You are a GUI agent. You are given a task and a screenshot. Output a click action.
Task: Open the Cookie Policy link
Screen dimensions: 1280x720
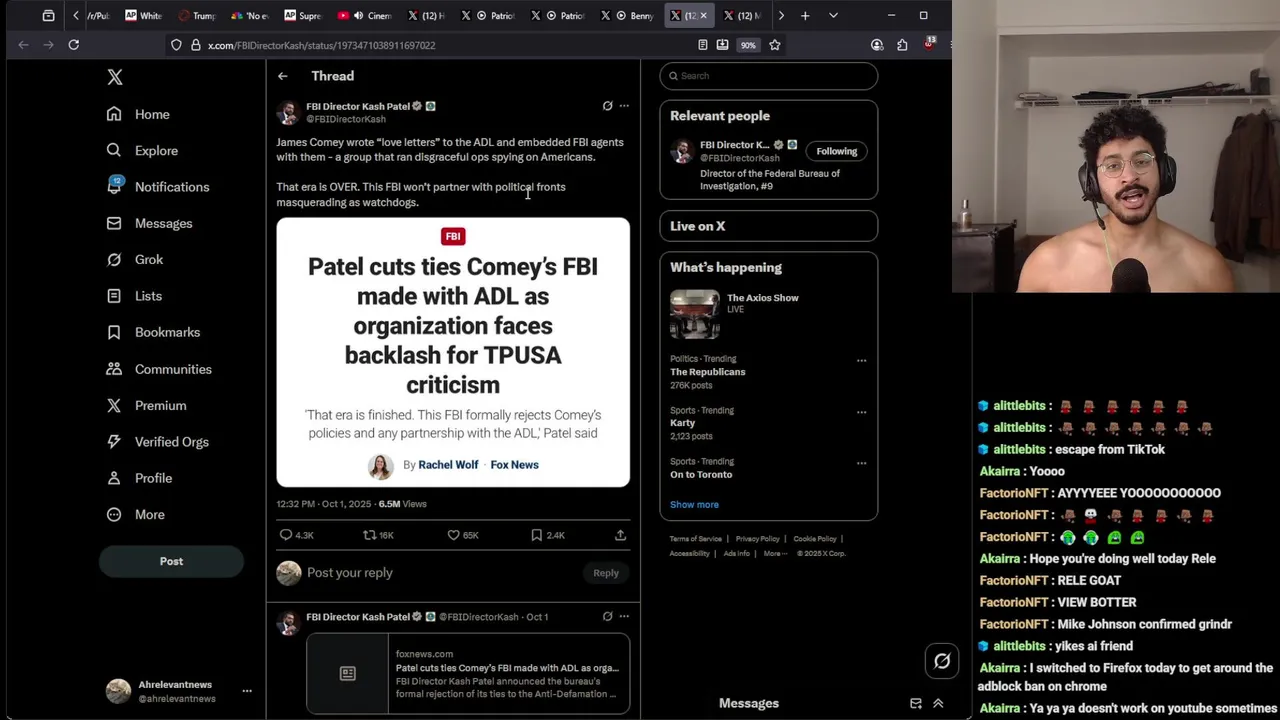click(x=815, y=539)
